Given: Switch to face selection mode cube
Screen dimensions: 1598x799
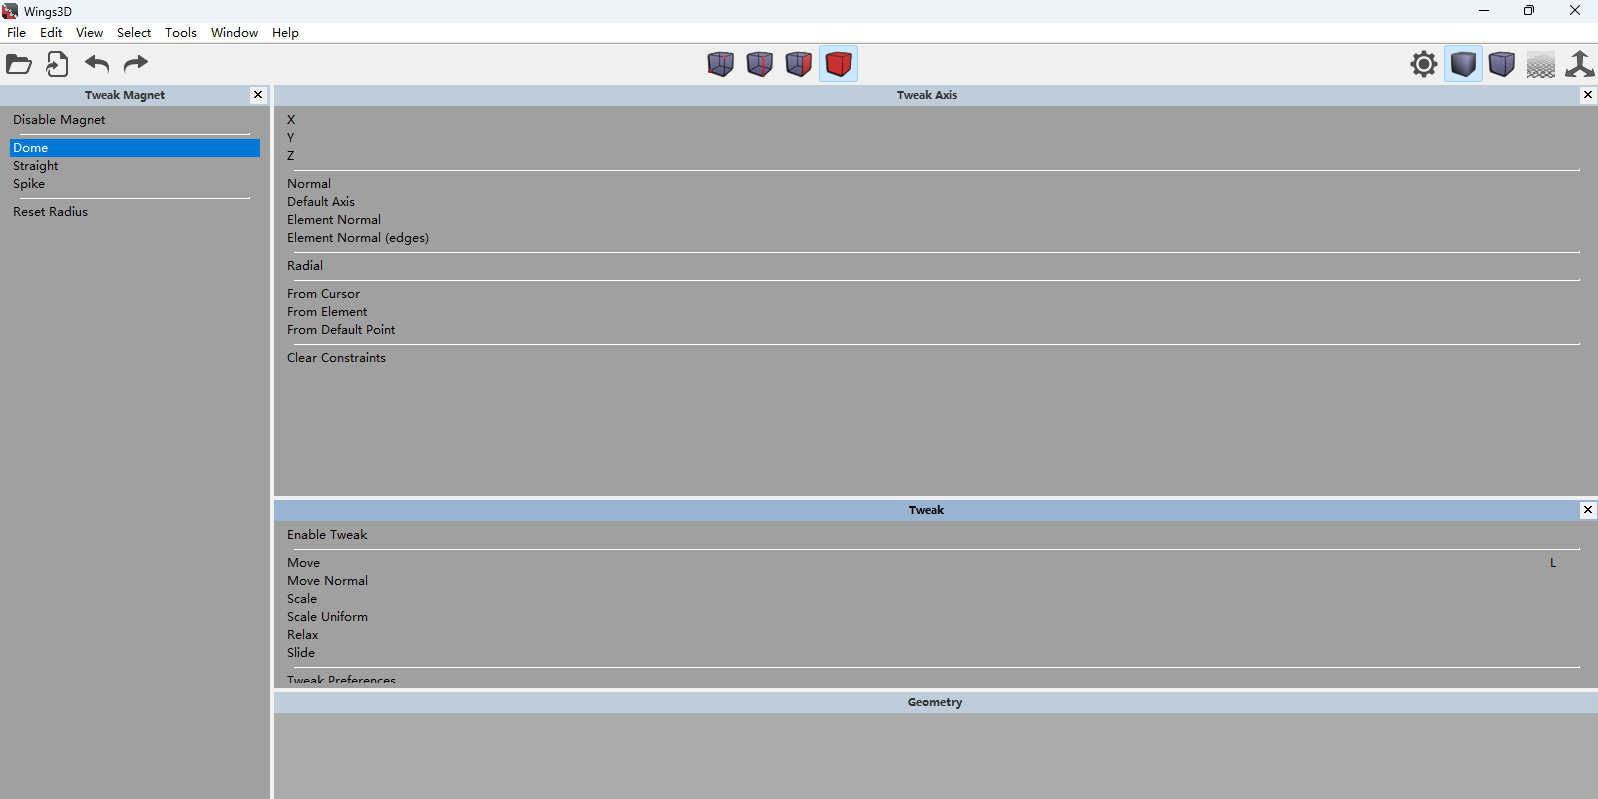Looking at the screenshot, I should [x=798, y=65].
